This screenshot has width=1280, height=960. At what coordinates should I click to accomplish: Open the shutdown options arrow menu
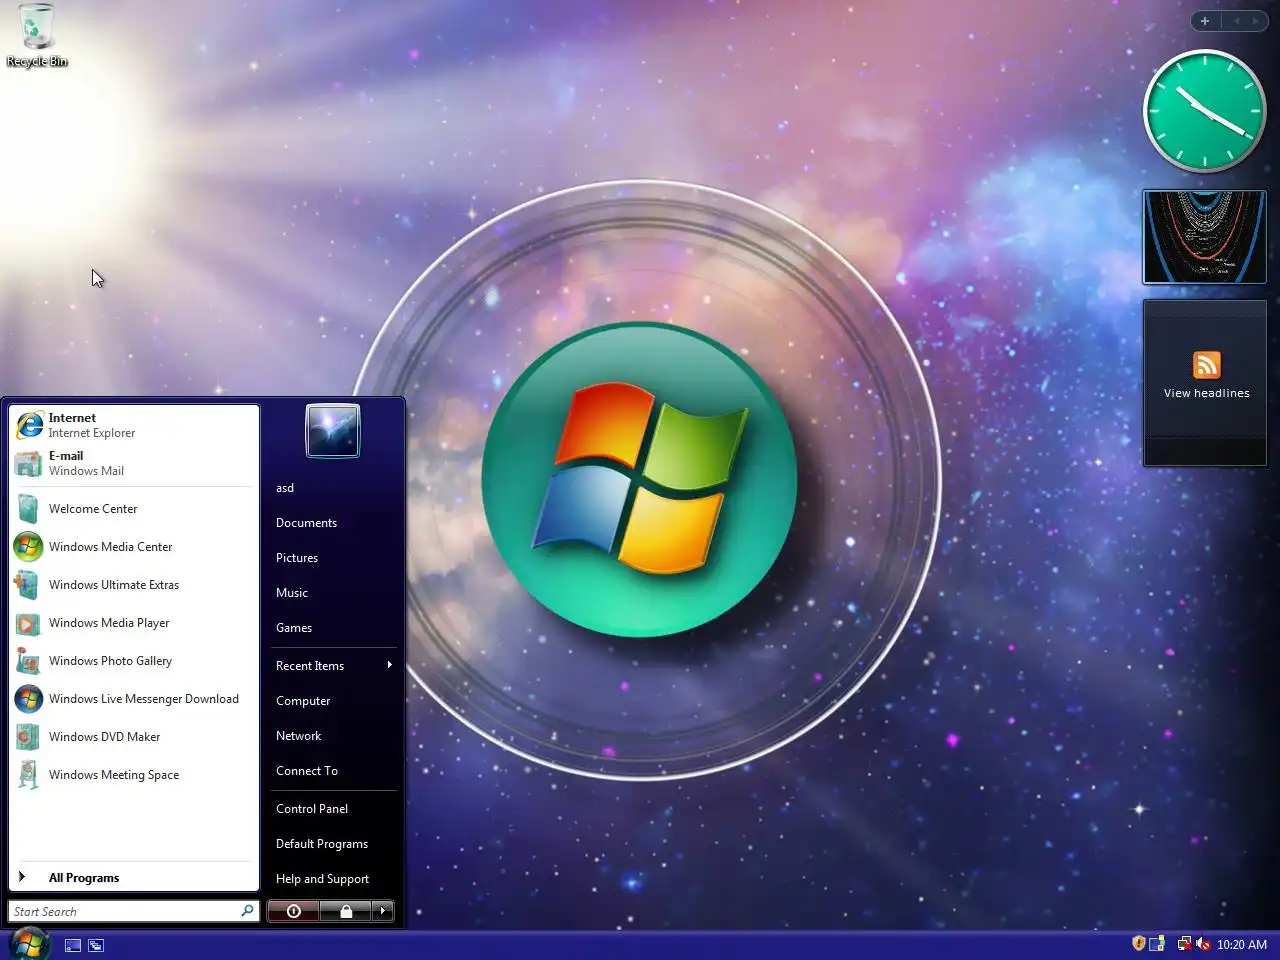tap(383, 911)
